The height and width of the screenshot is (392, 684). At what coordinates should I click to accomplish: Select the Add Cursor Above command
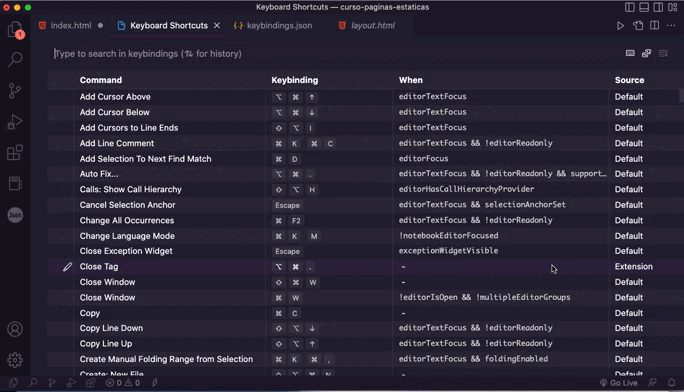115,97
